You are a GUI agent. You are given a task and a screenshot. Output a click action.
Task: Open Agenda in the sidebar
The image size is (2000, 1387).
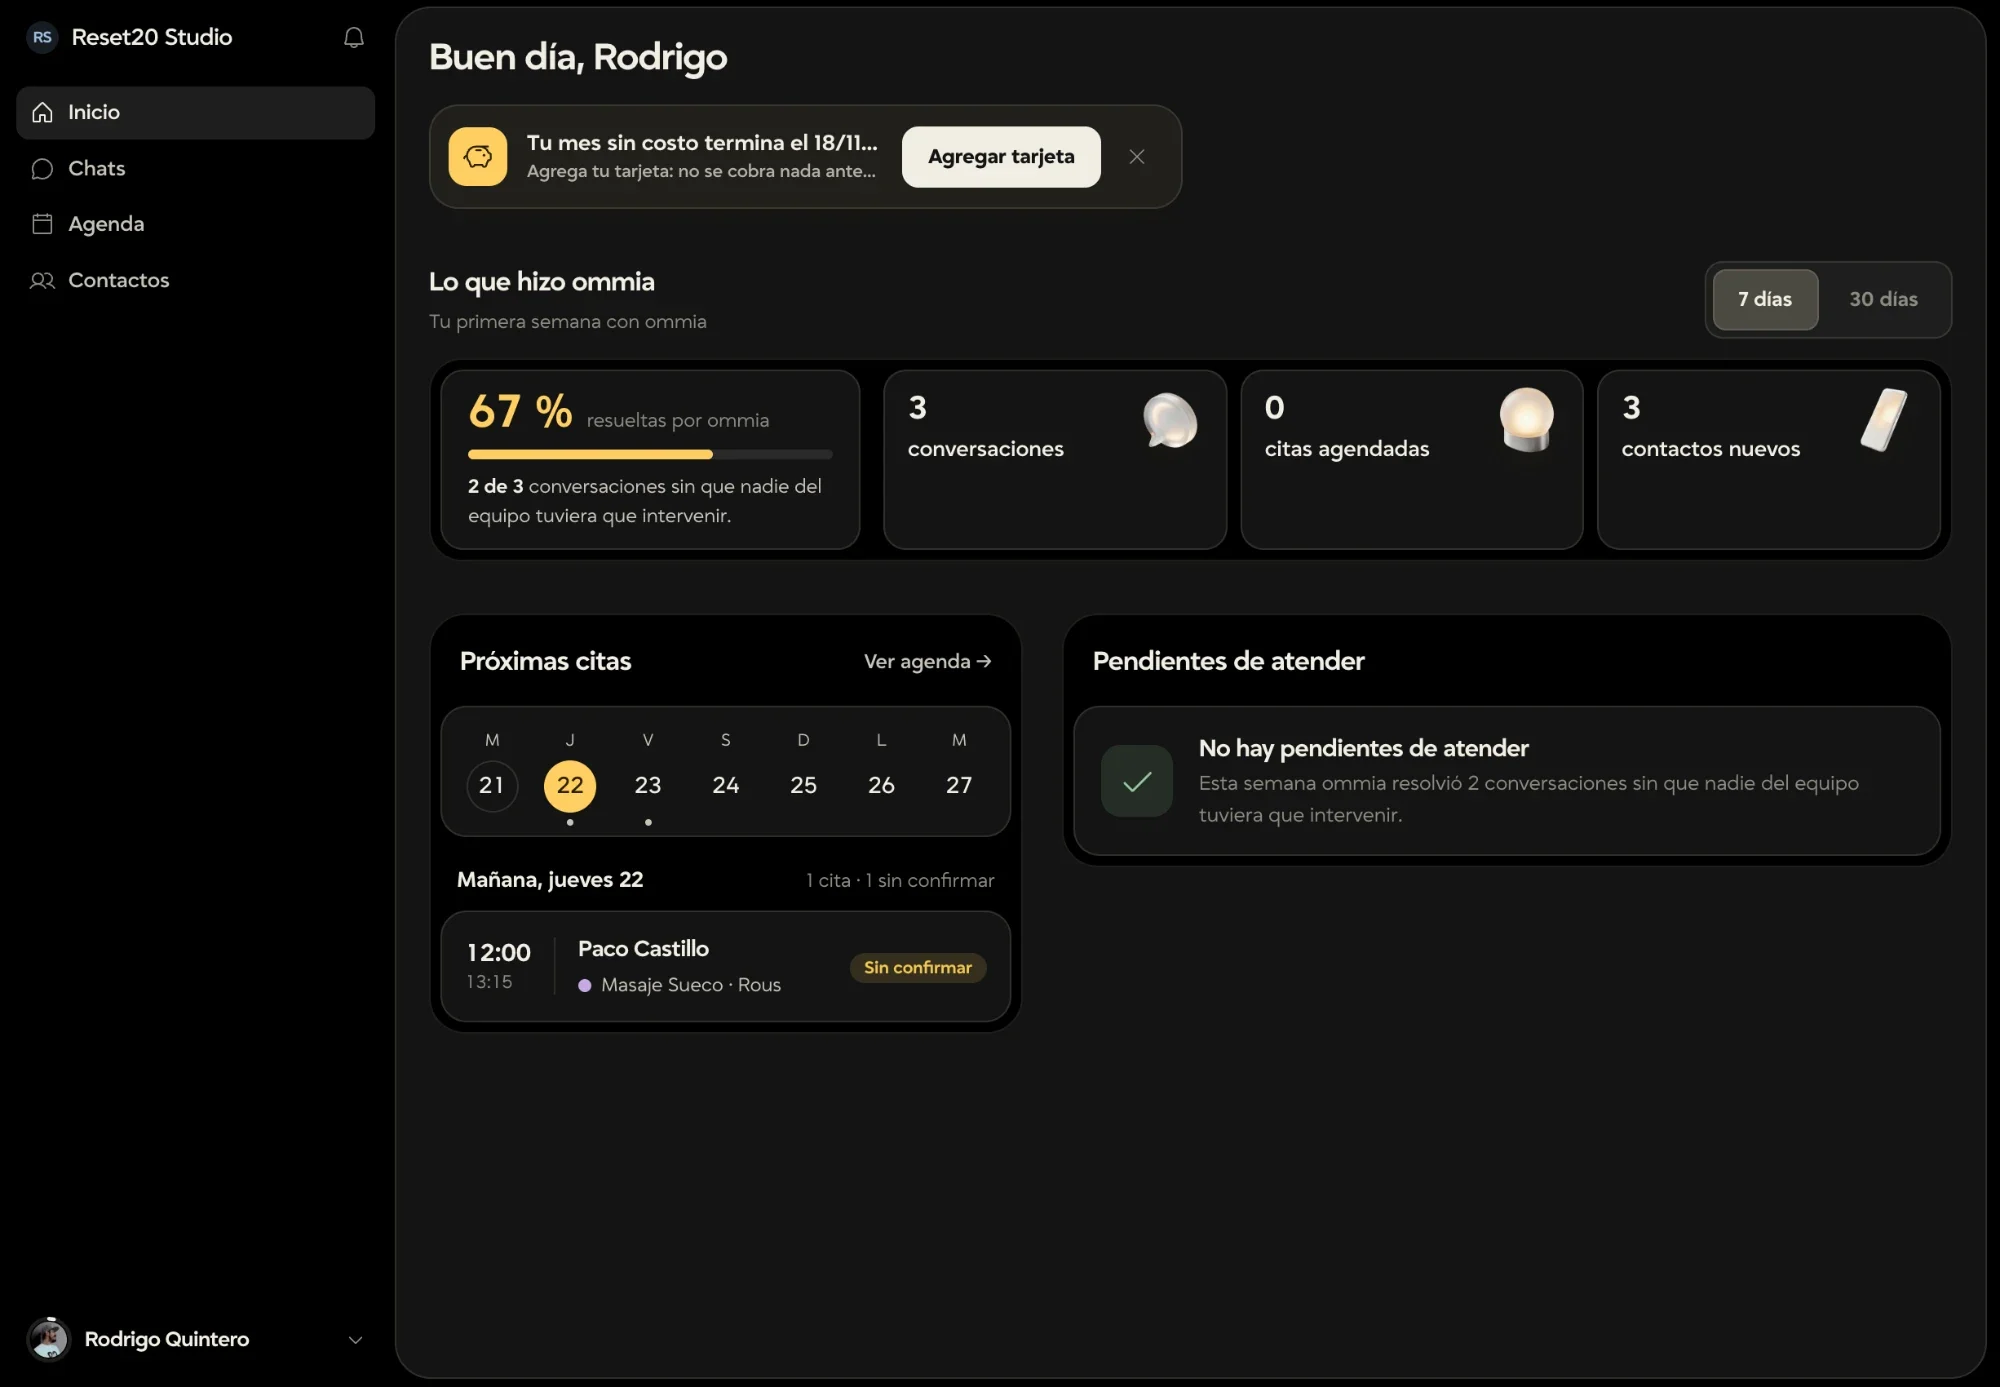click(x=196, y=224)
